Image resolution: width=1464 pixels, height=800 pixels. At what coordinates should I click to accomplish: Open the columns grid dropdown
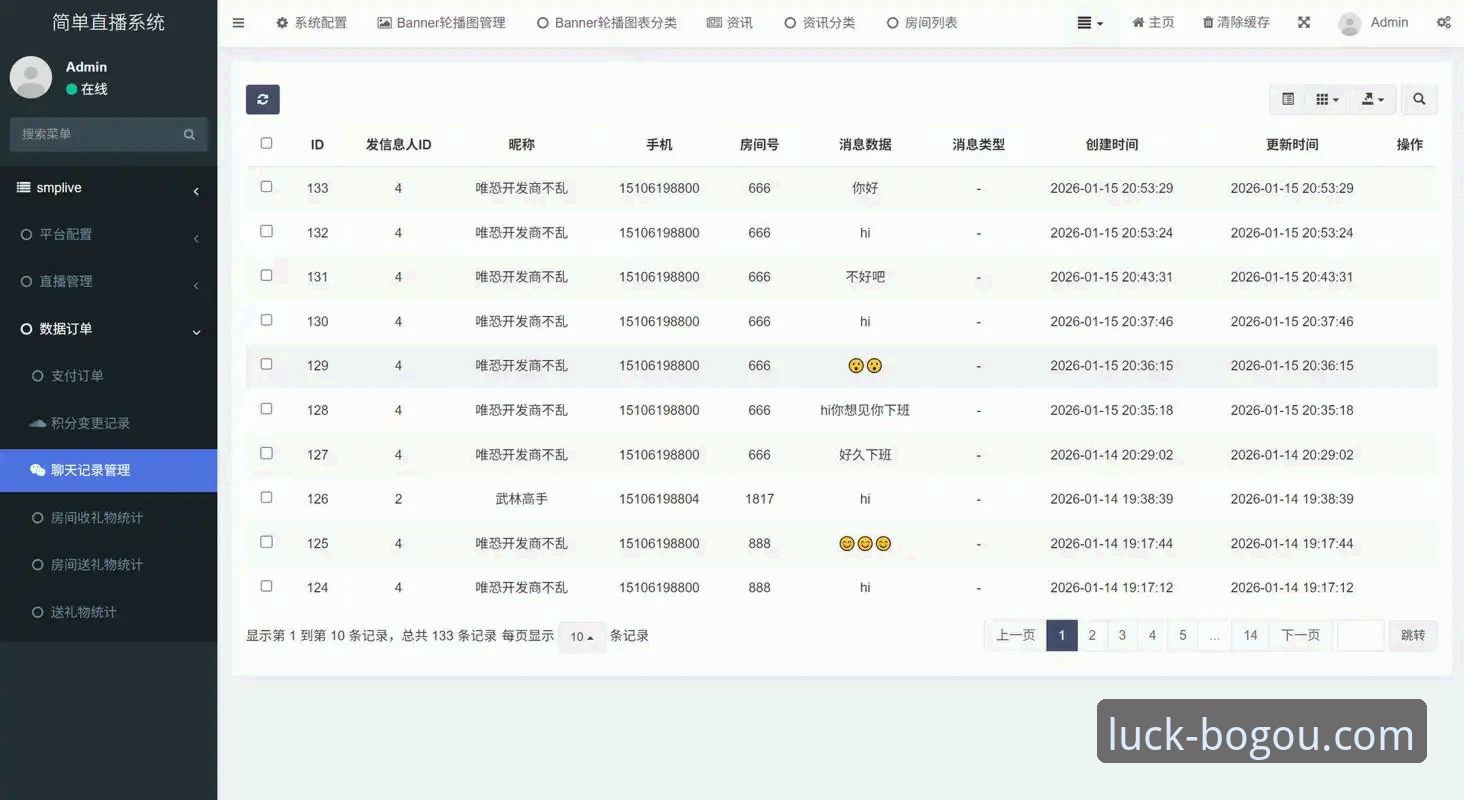(1327, 99)
